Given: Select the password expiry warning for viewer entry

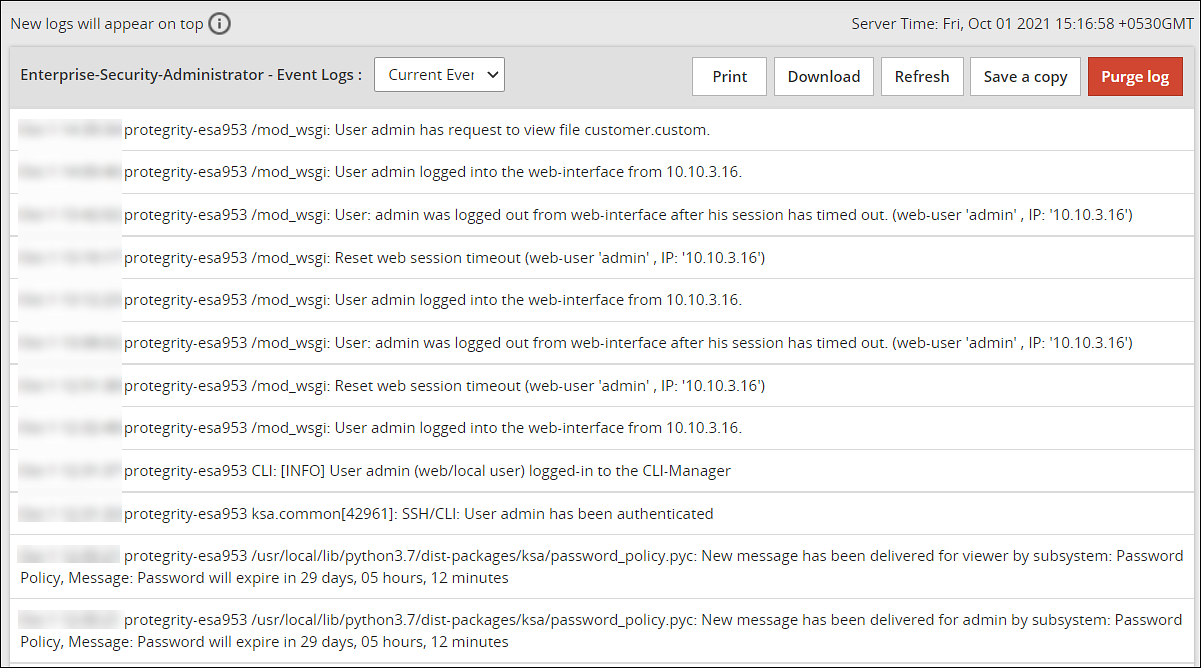Looking at the screenshot, I should (x=600, y=566).
